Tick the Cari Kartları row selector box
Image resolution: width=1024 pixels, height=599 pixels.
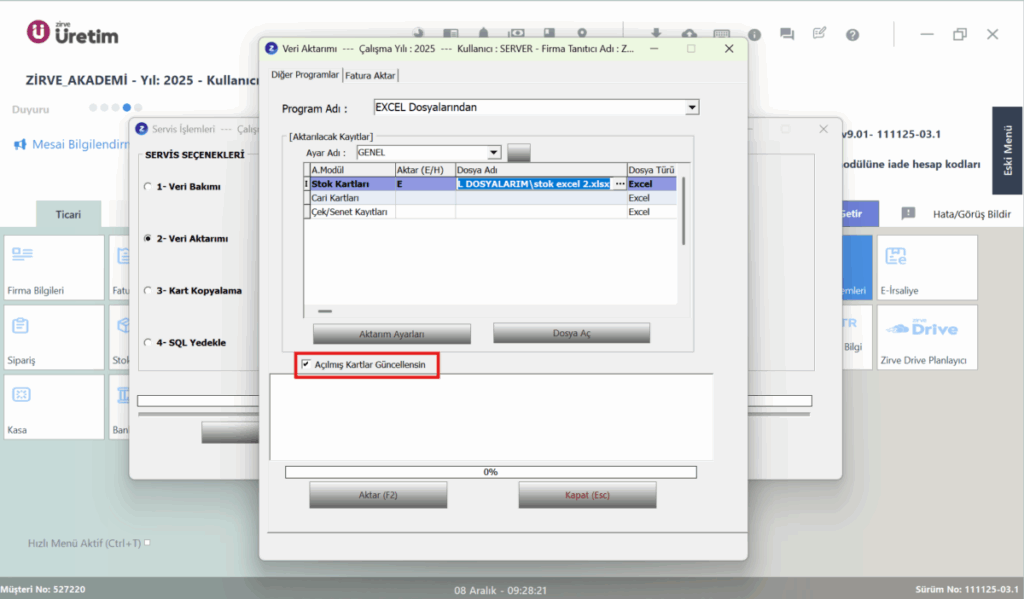pyautogui.click(x=306, y=198)
